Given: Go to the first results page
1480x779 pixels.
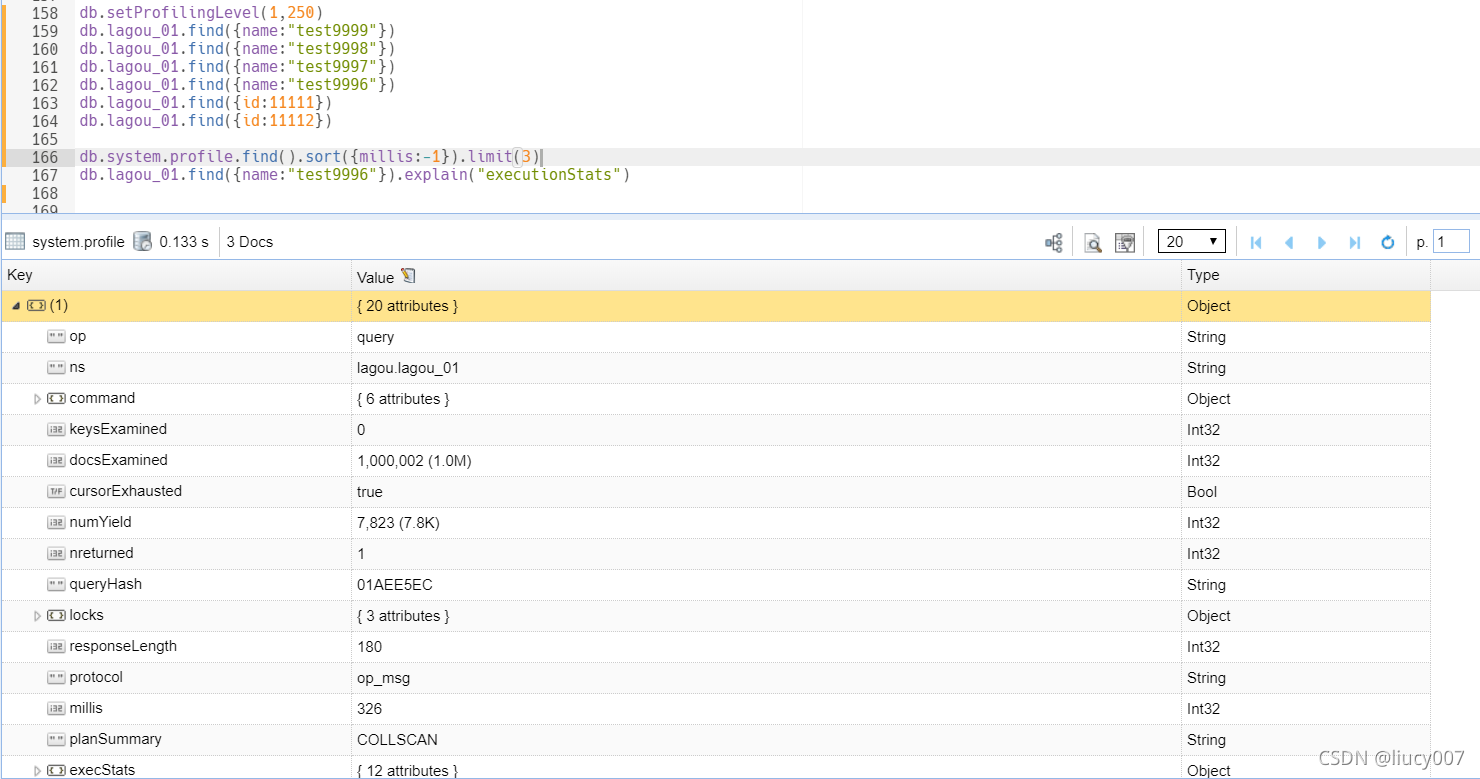Looking at the screenshot, I should [x=1257, y=242].
